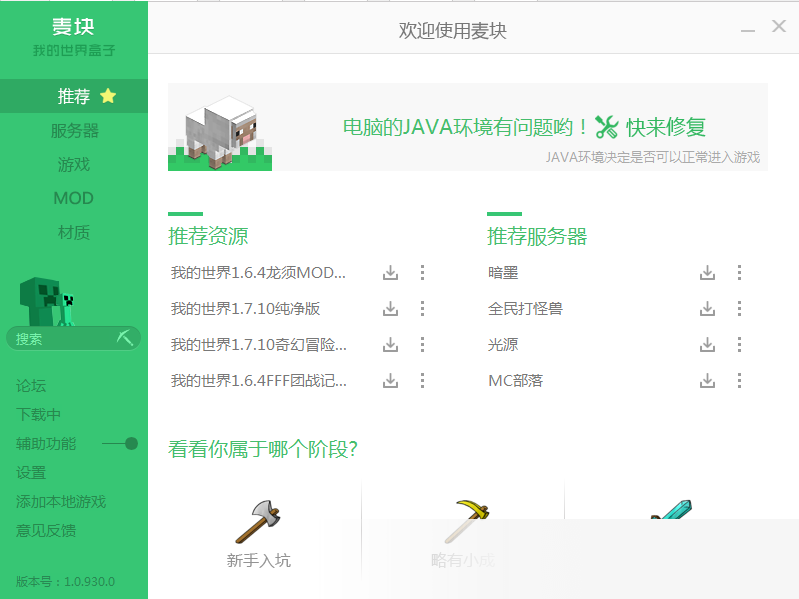Click 添加本地游戏 to add local game
799x599 pixels.
tap(61, 502)
